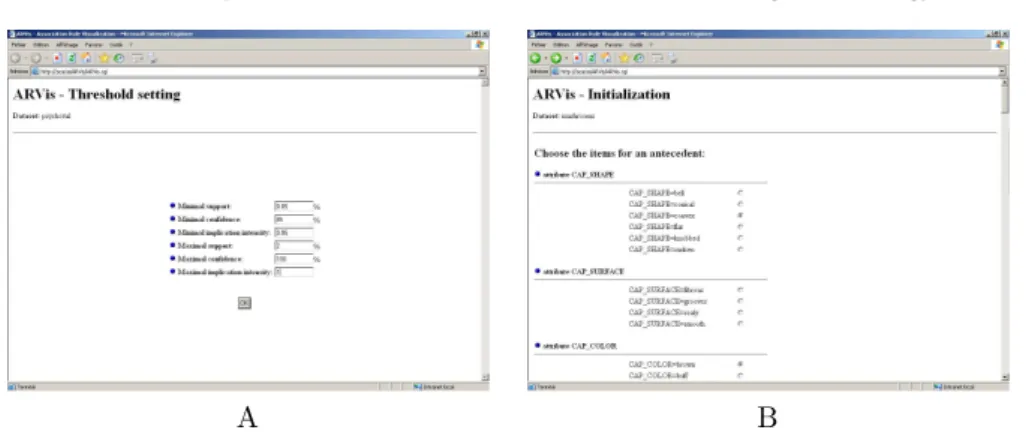Screen dimensions: 1026x433
Task: Select CAP_SHAPE=bell radio button
Action: point(740,193)
